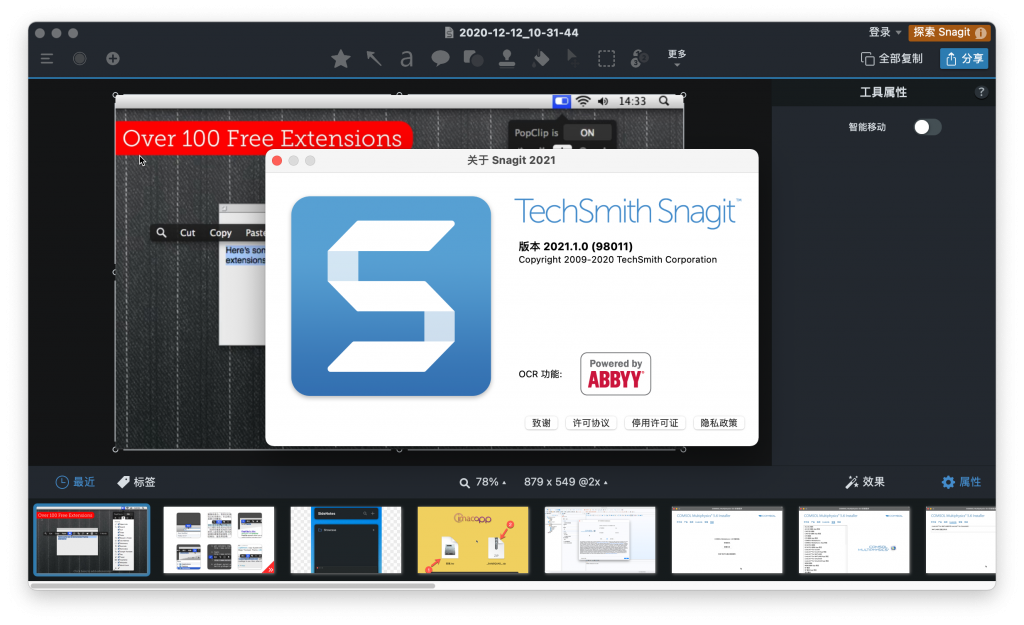Open the 属性 properties panel
This screenshot has width=1024, height=625.
point(961,482)
